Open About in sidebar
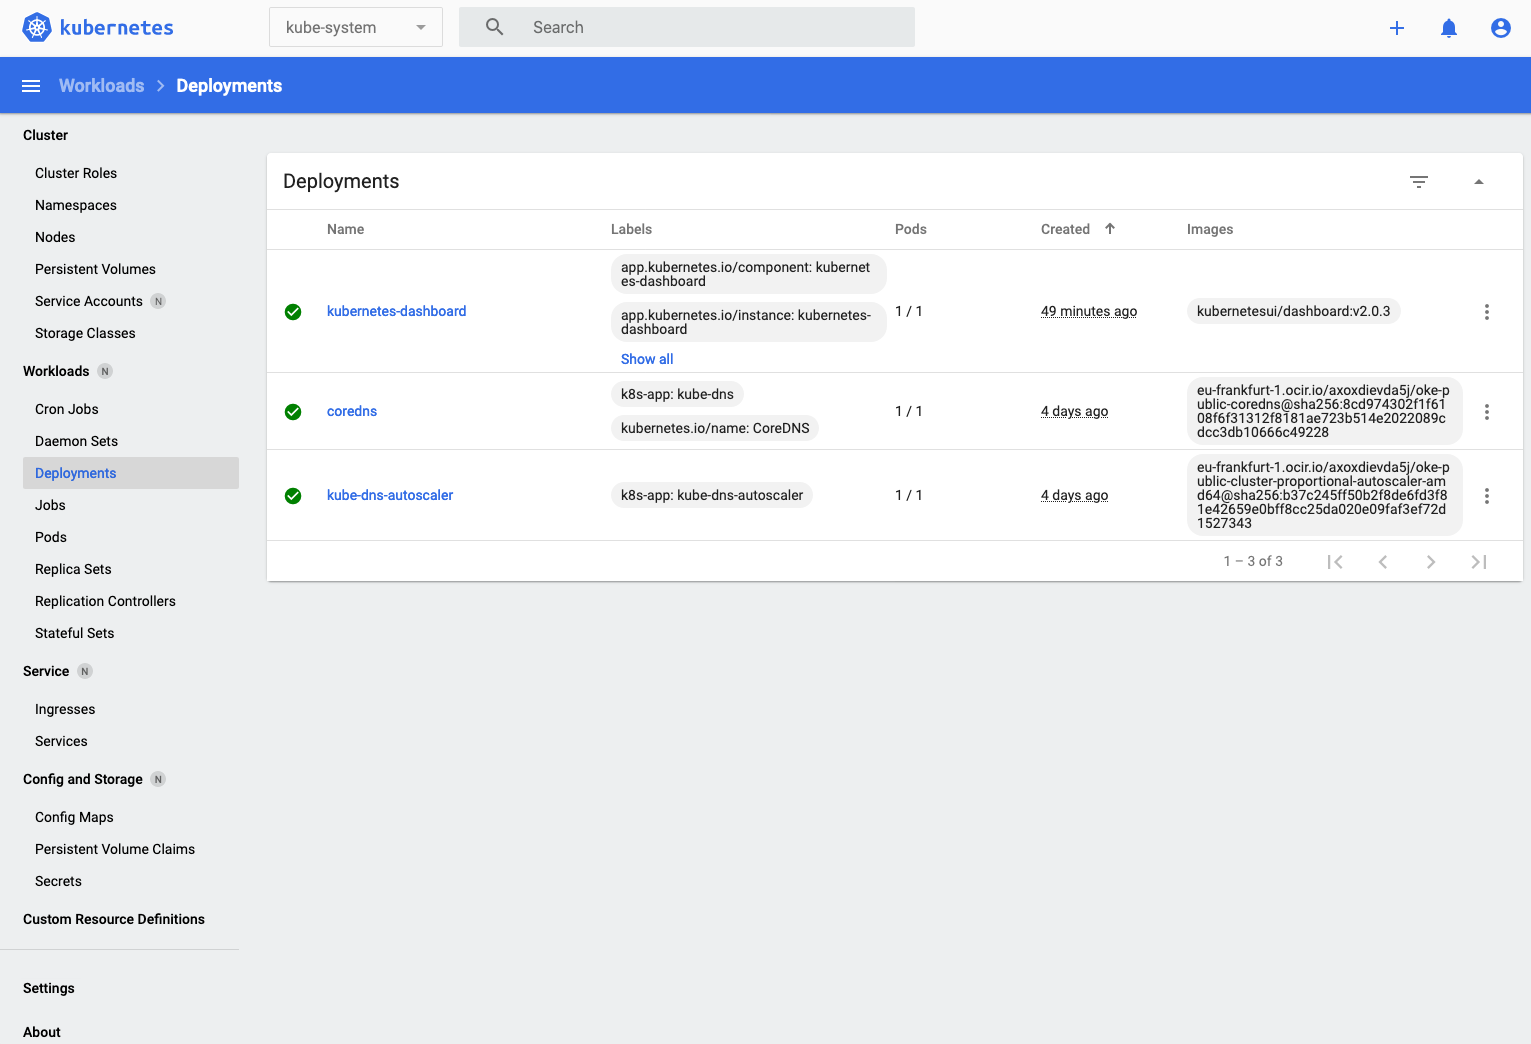Screen dimensions: 1531x1044 pyautogui.click(x=42, y=1032)
